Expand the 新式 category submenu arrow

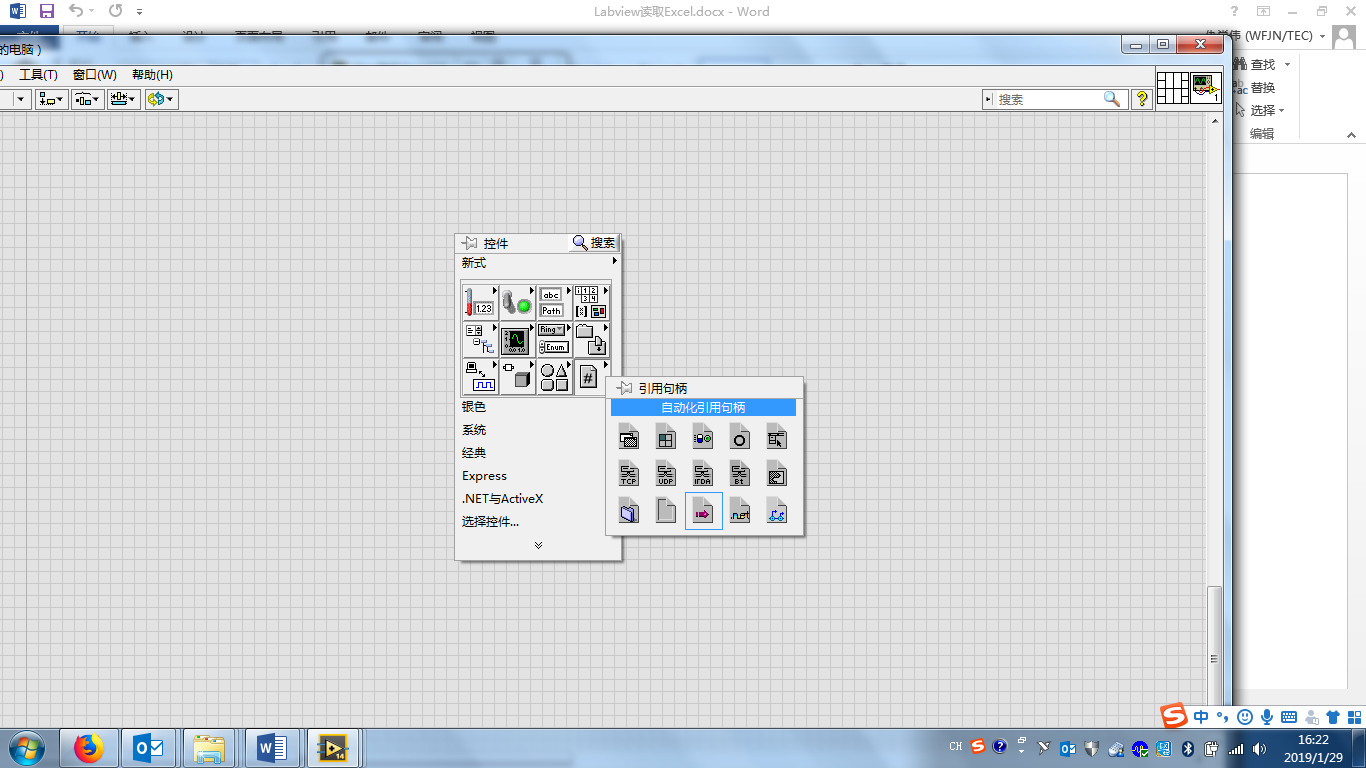[x=613, y=263]
